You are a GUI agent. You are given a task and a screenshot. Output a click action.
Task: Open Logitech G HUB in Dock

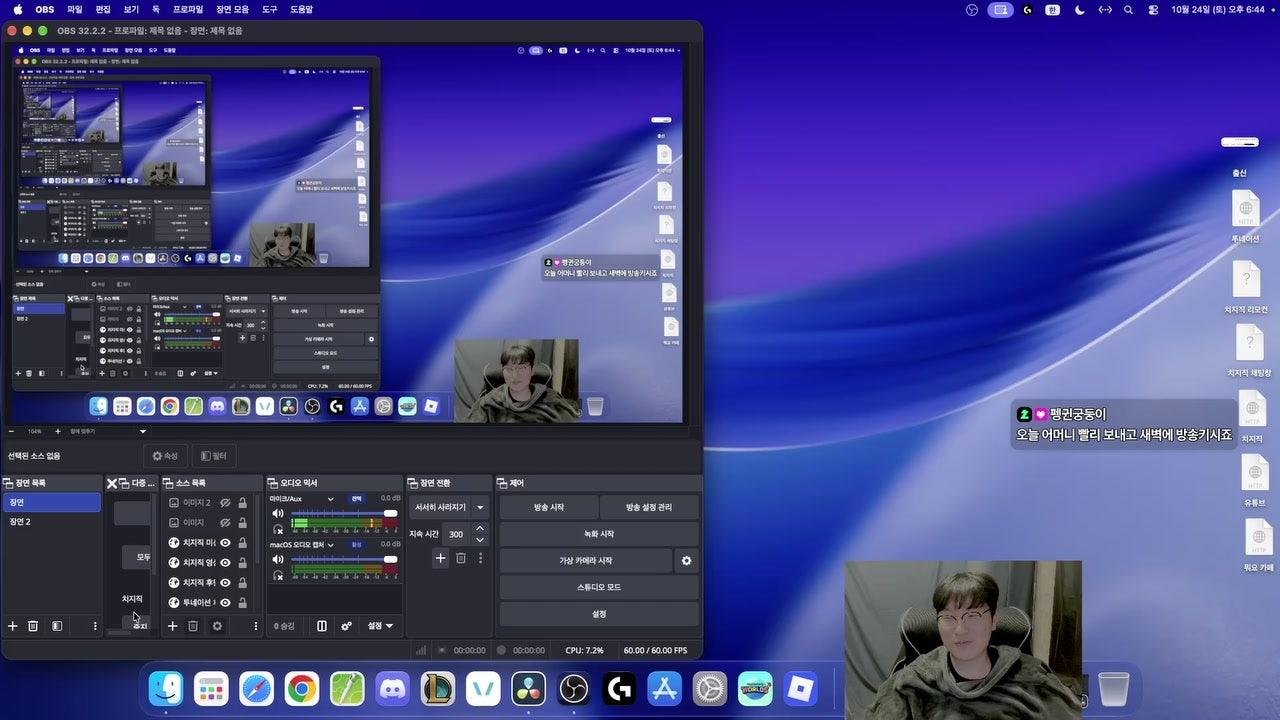(619, 688)
